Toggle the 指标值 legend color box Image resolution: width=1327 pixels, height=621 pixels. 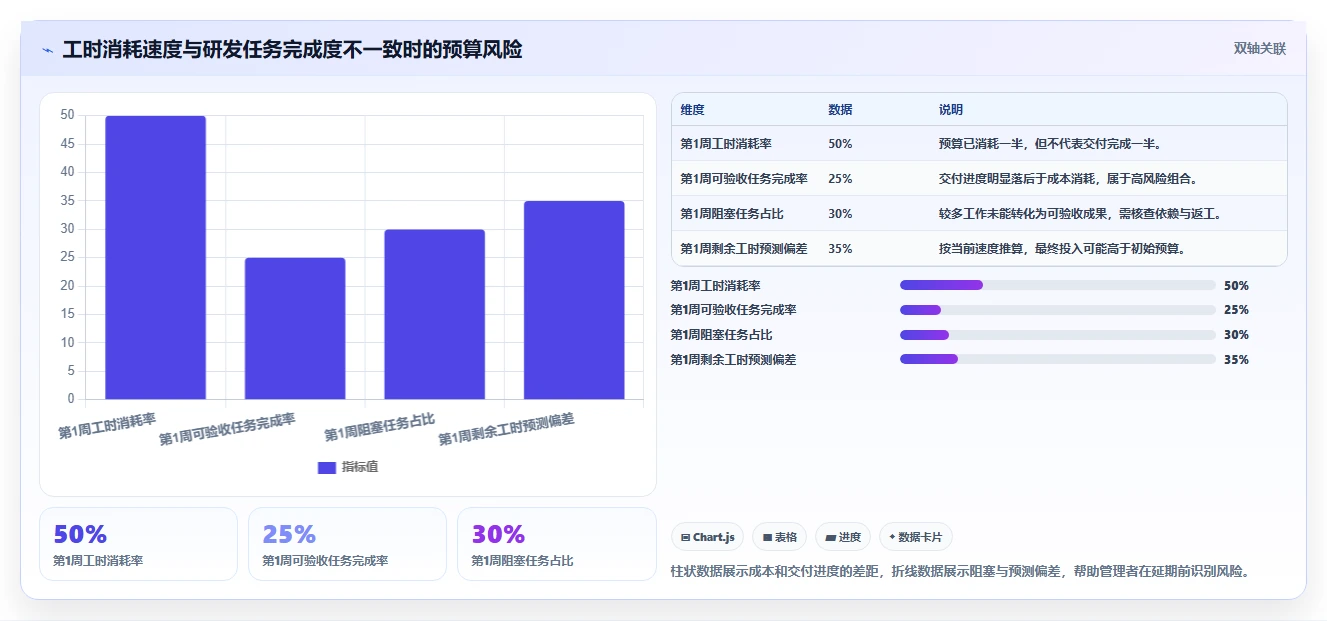(326, 467)
